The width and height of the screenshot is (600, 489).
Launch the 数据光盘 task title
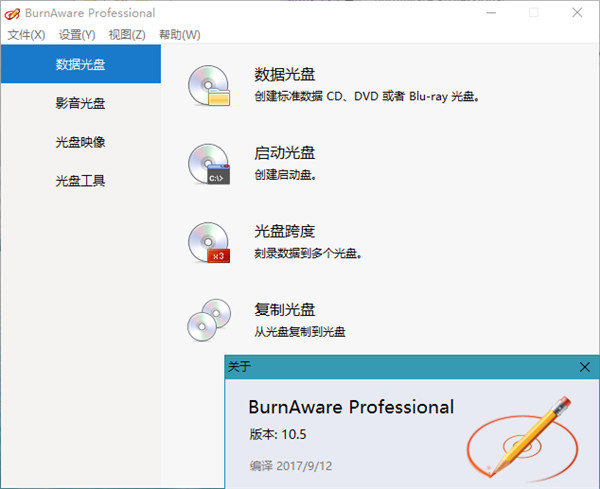click(285, 74)
